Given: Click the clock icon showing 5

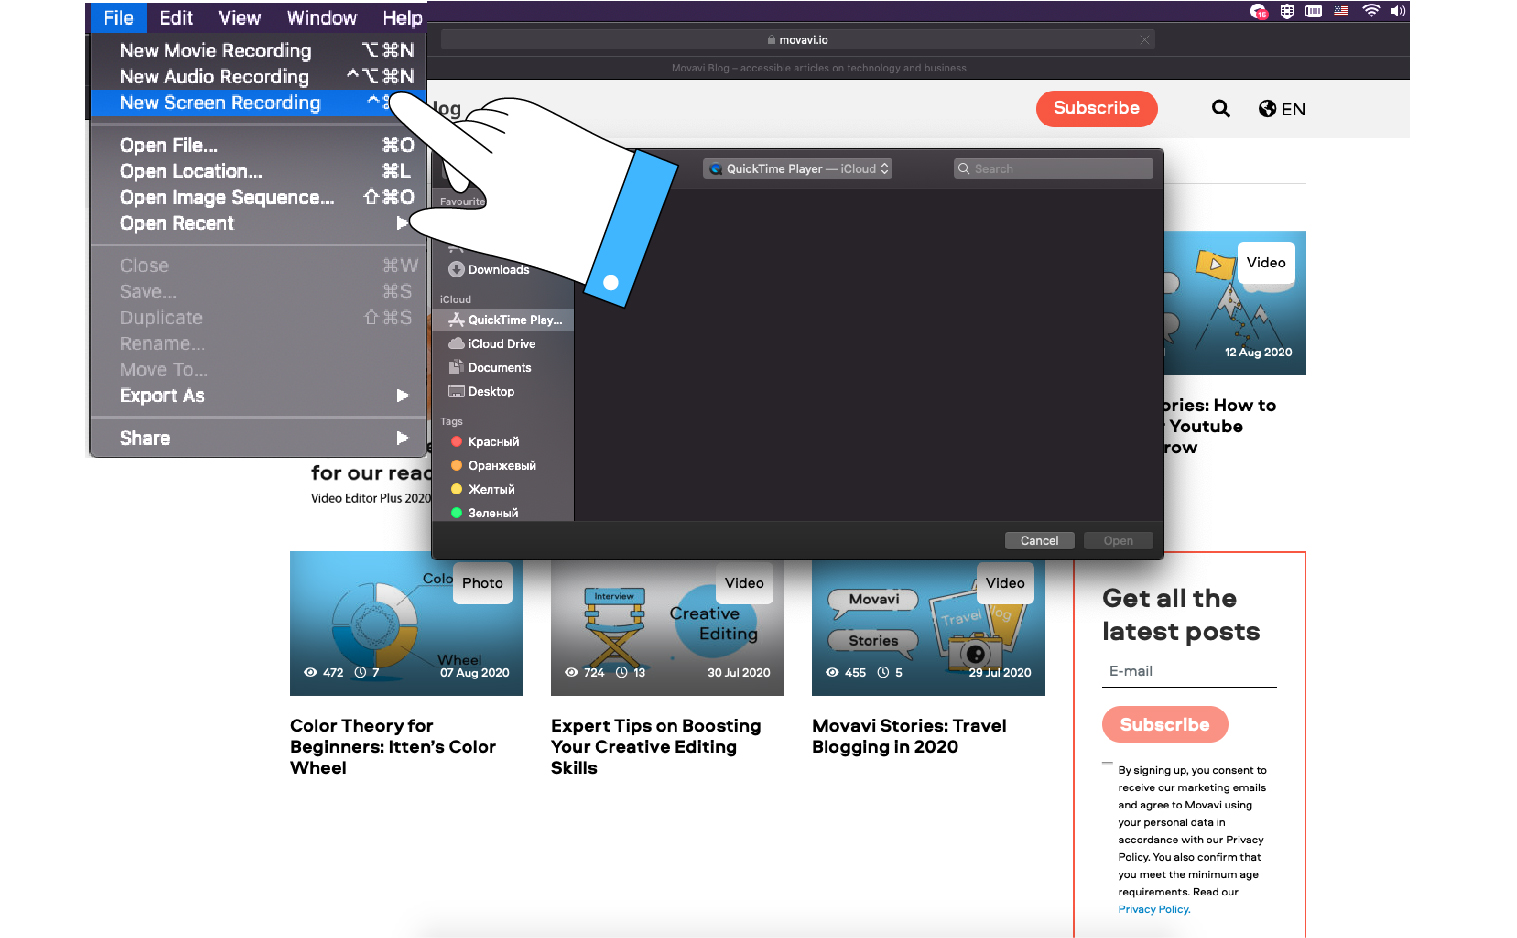Looking at the screenshot, I should 883,673.
